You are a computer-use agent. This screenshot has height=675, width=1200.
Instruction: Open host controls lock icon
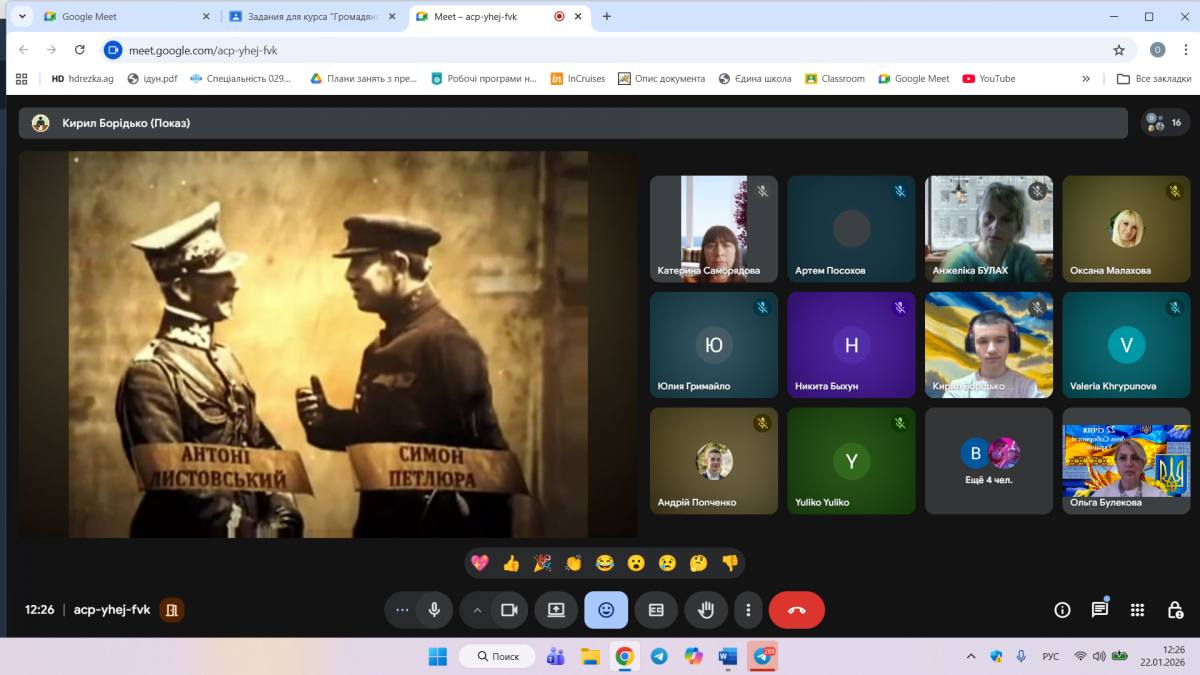click(1175, 610)
